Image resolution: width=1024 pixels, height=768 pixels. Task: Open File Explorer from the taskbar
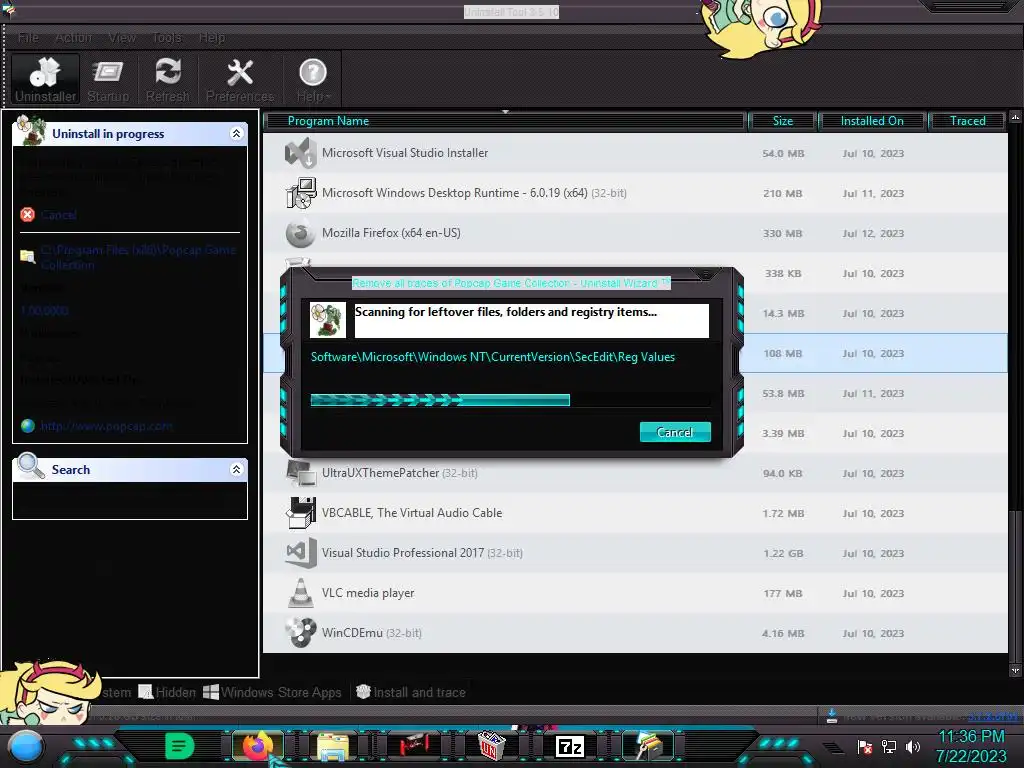pyautogui.click(x=332, y=746)
